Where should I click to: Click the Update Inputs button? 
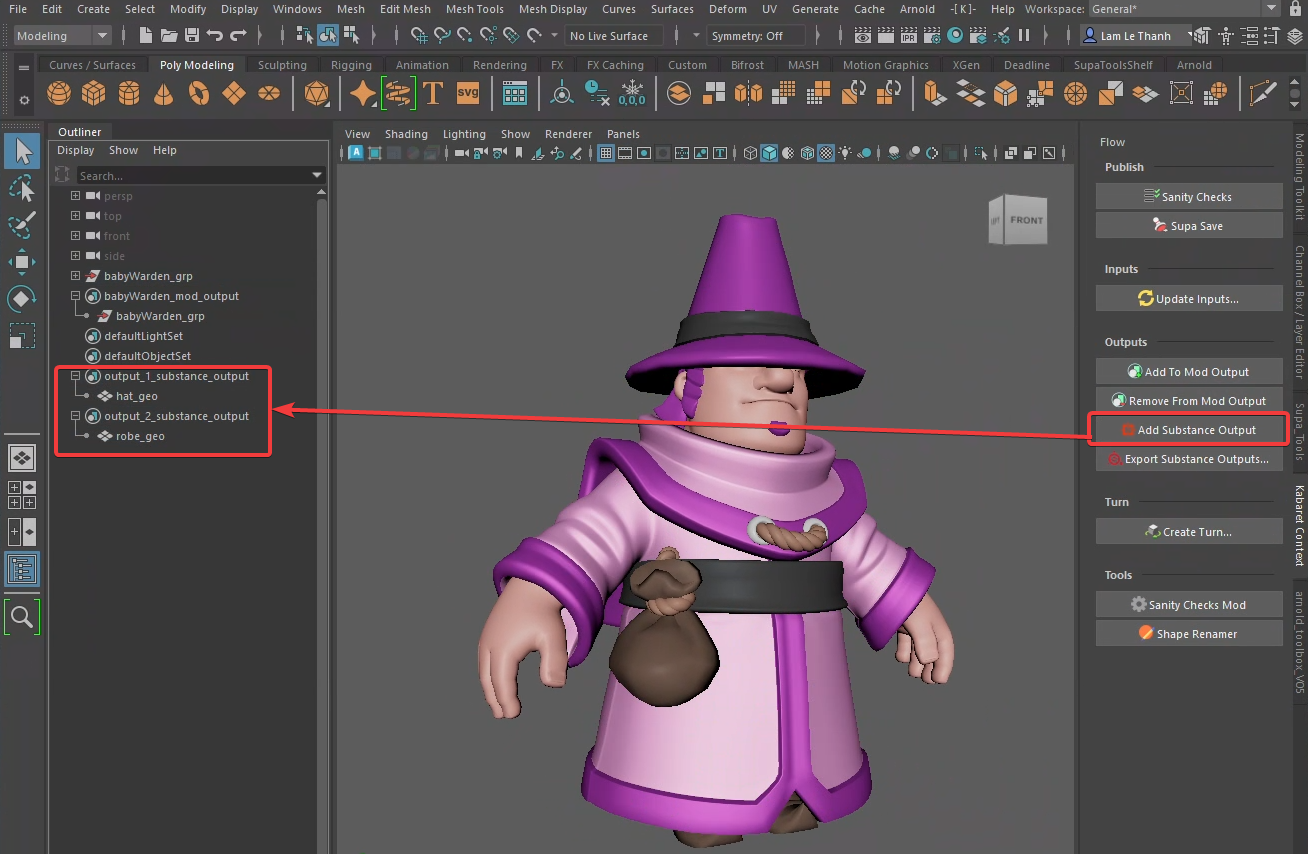1189,299
